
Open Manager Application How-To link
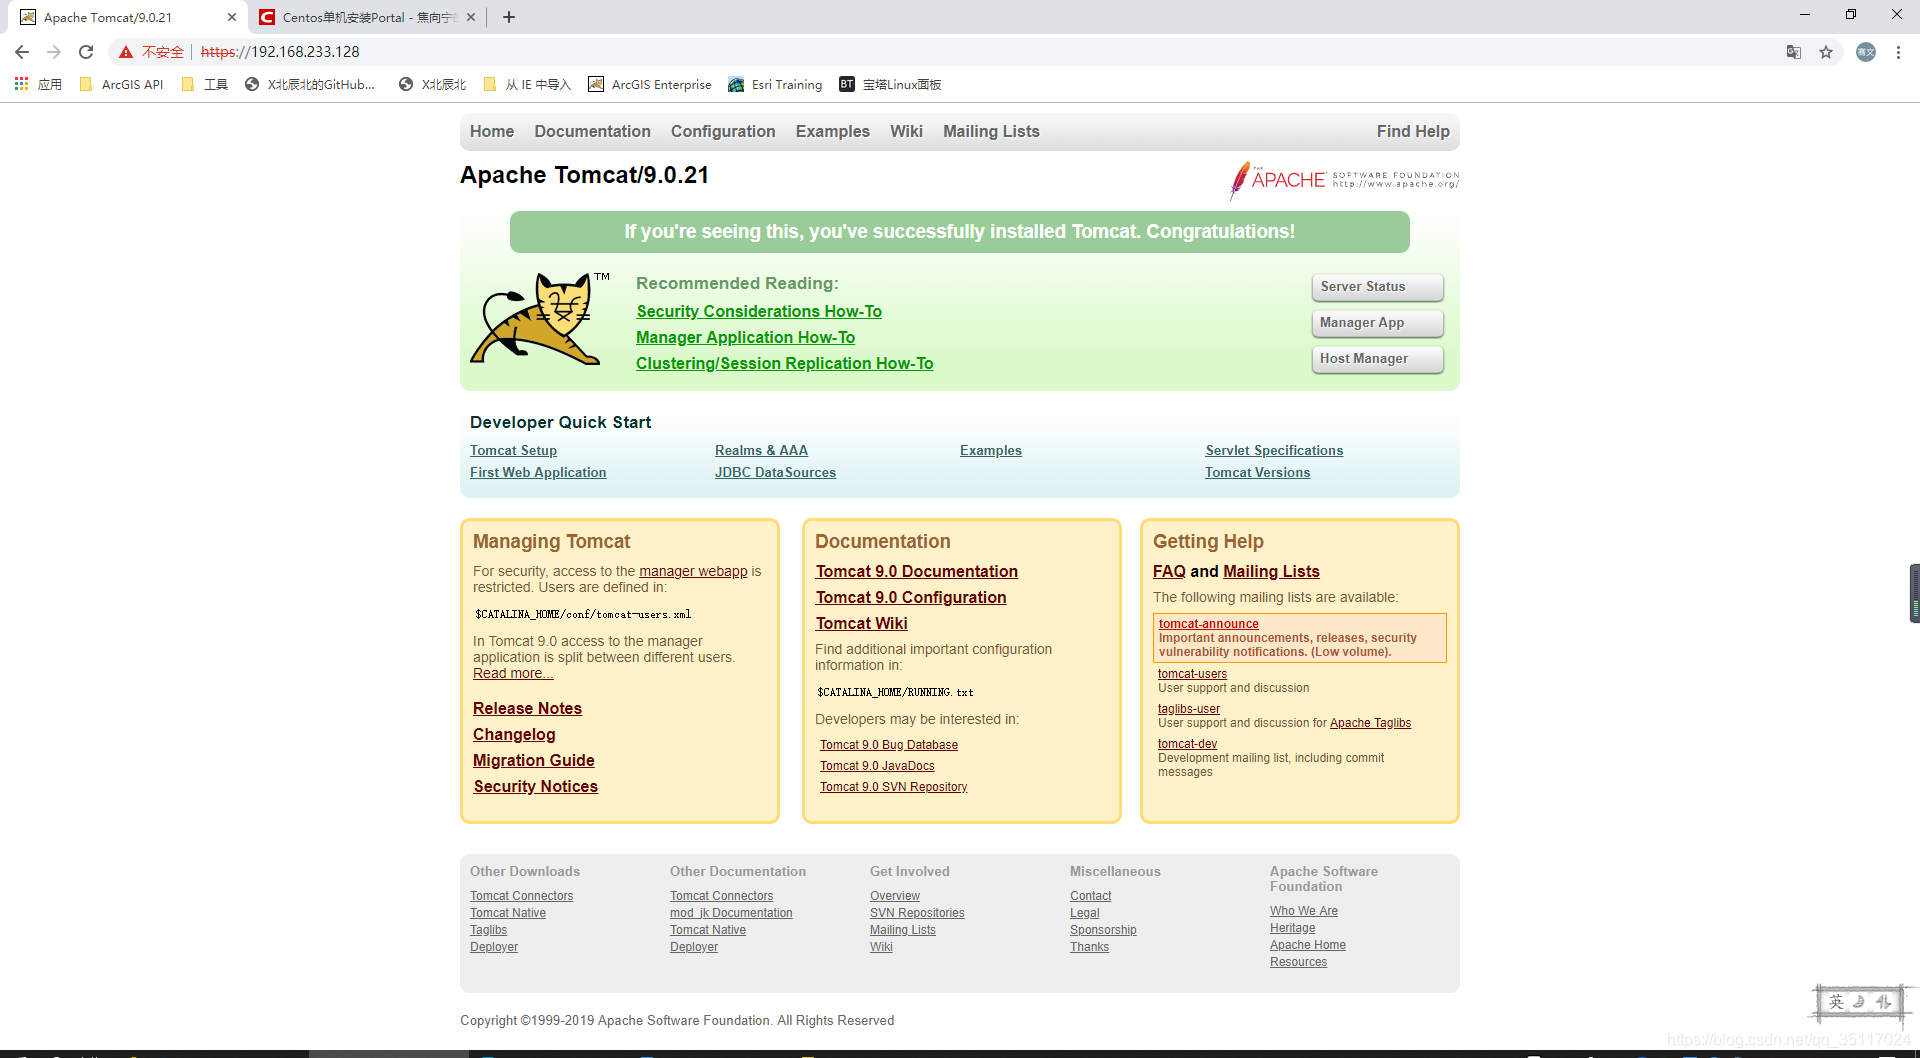point(746,338)
